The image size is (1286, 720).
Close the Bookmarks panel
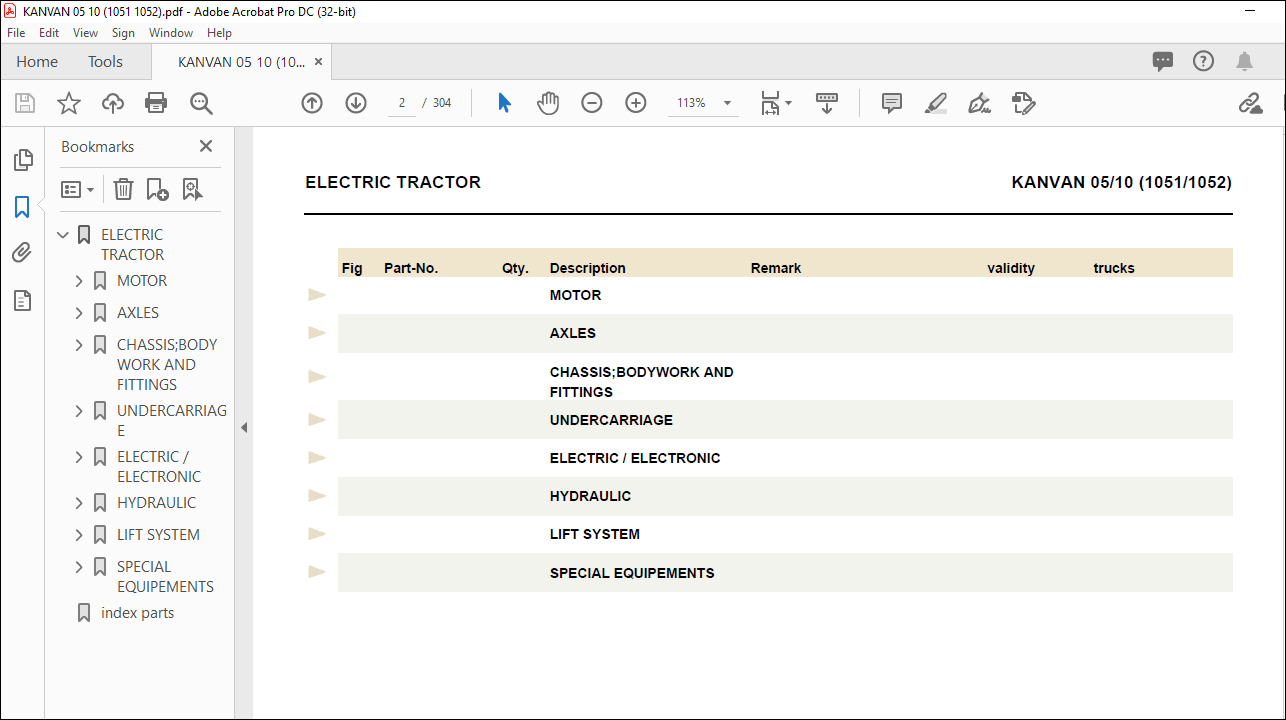206,146
